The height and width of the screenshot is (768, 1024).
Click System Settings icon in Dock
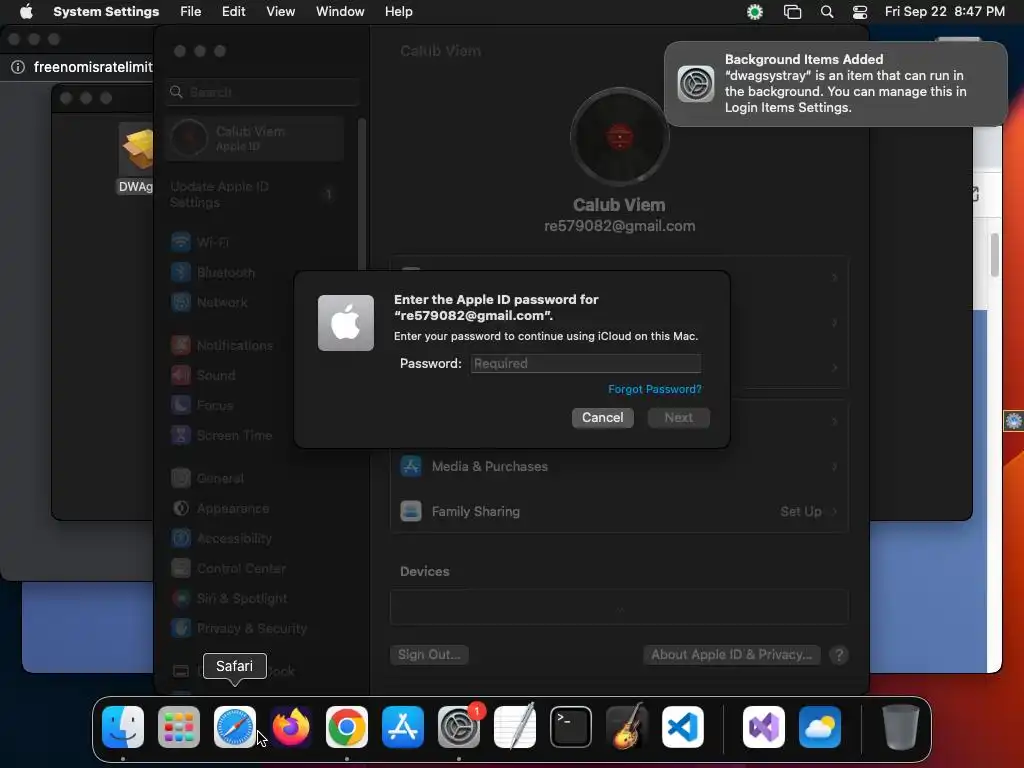pos(458,727)
